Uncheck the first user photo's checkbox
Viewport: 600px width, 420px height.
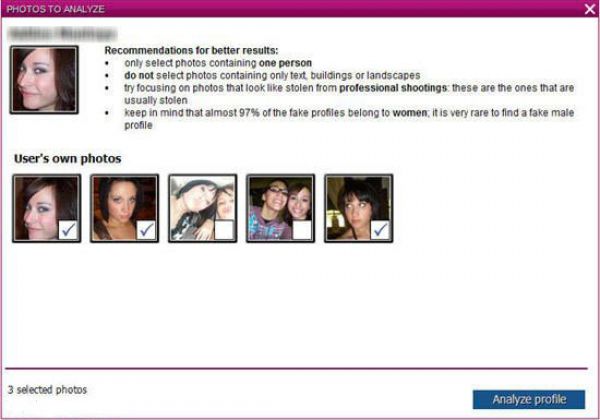point(68,230)
